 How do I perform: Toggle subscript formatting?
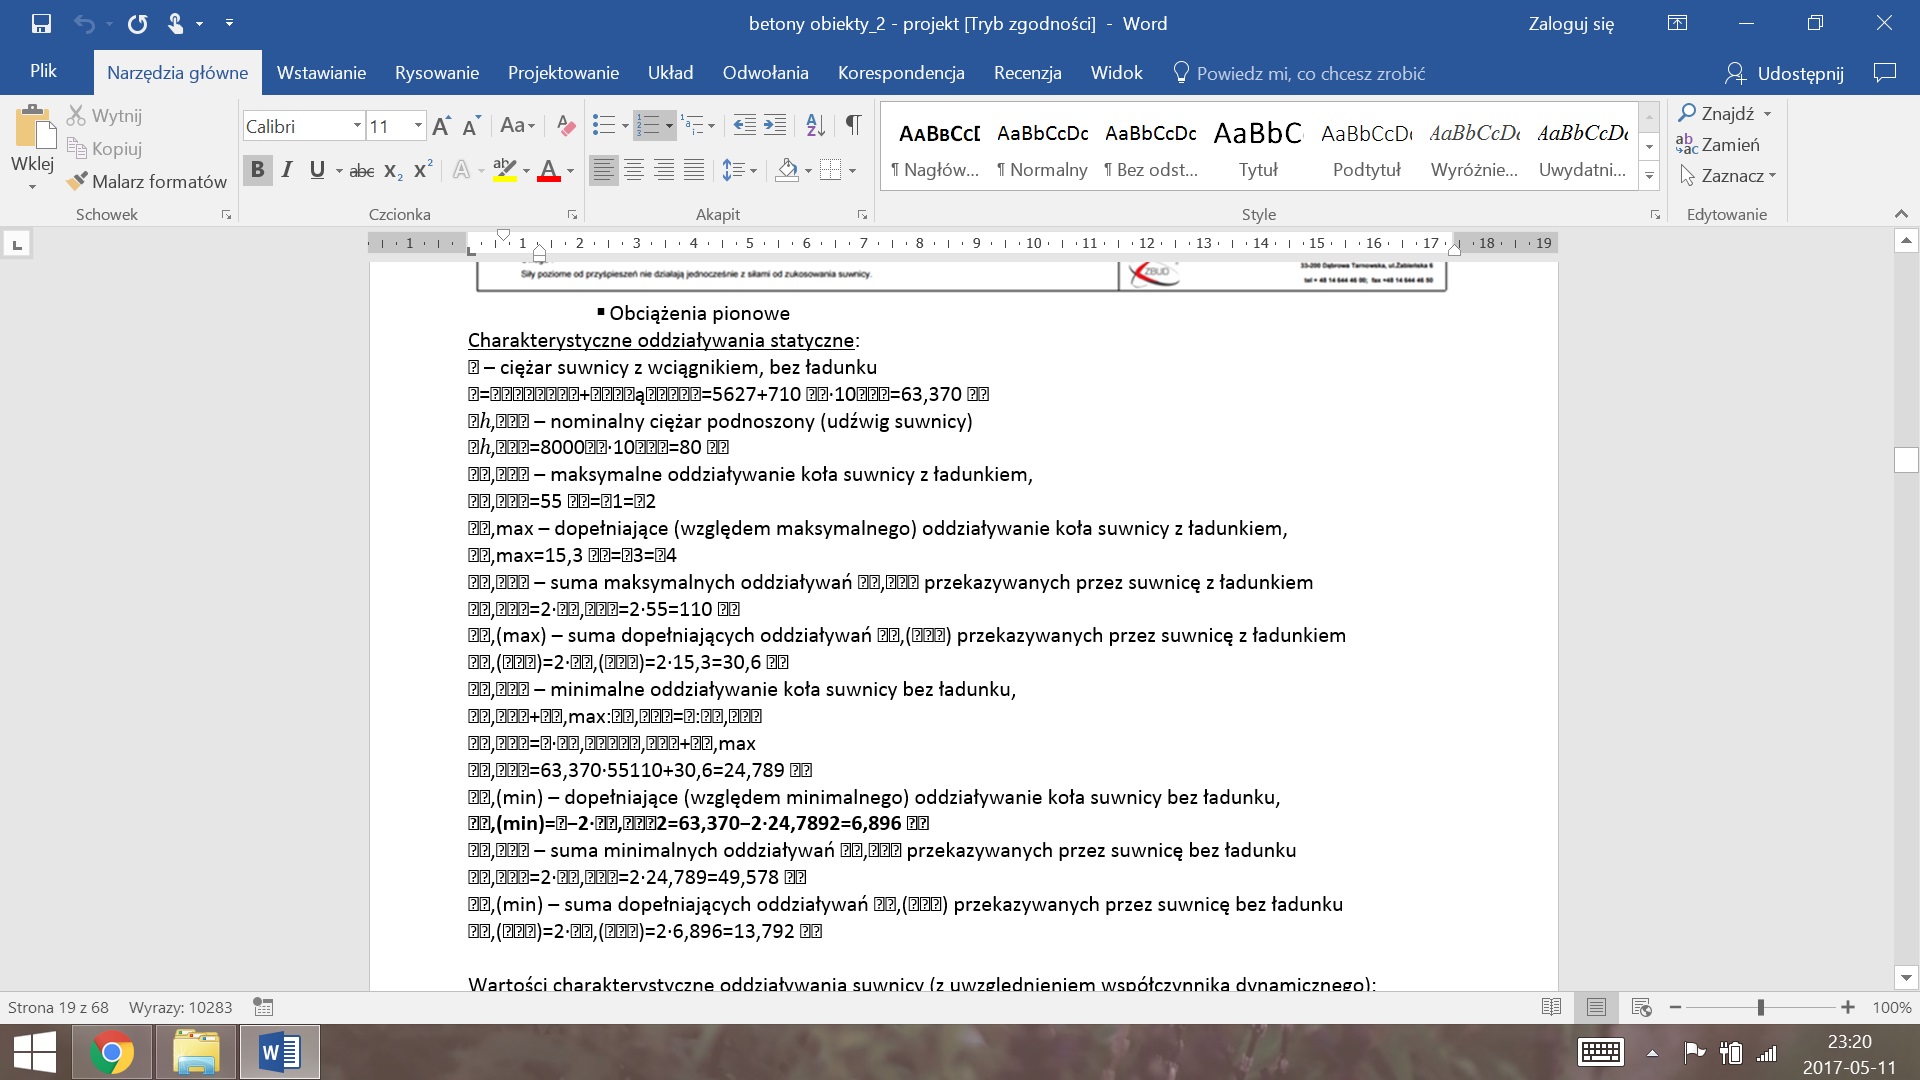(393, 171)
